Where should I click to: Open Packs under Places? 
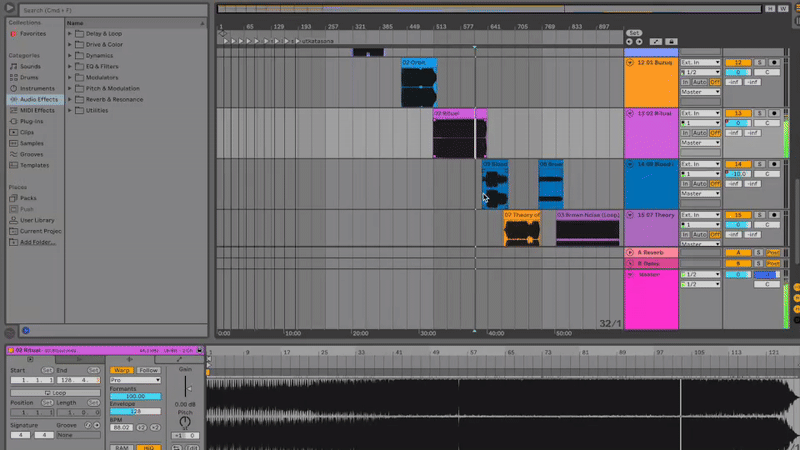pos(28,198)
